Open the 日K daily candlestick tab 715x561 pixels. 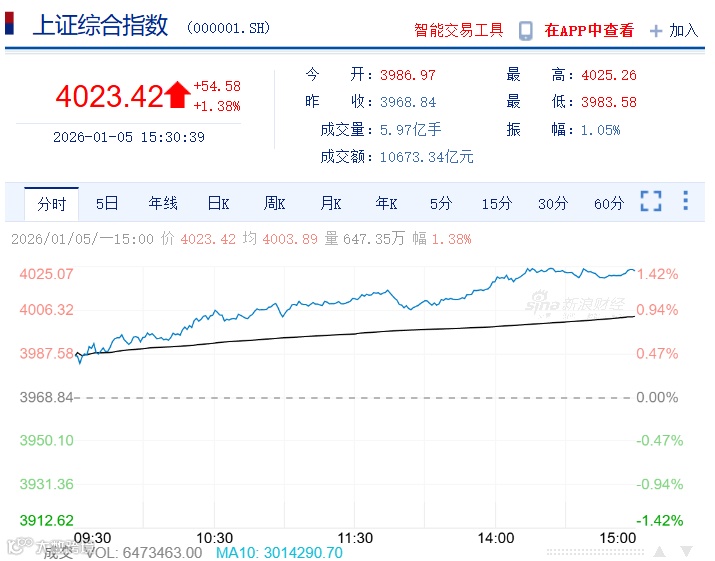(218, 203)
